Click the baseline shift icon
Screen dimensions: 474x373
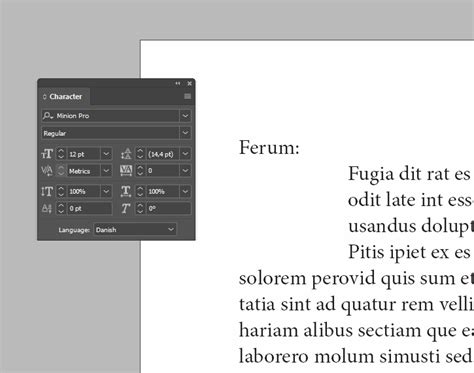click(47, 209)
